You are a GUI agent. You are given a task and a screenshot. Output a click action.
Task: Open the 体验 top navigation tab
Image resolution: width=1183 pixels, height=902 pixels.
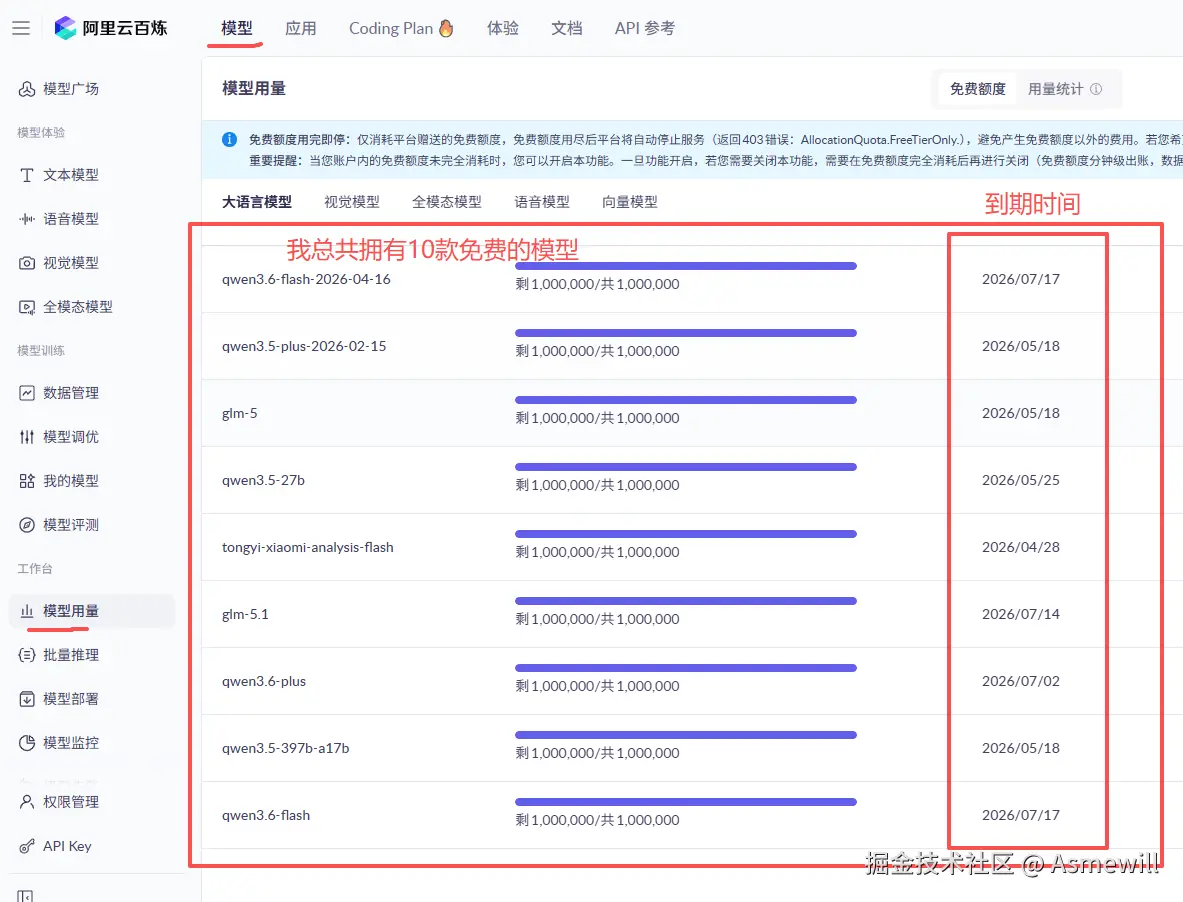(502, 28)
